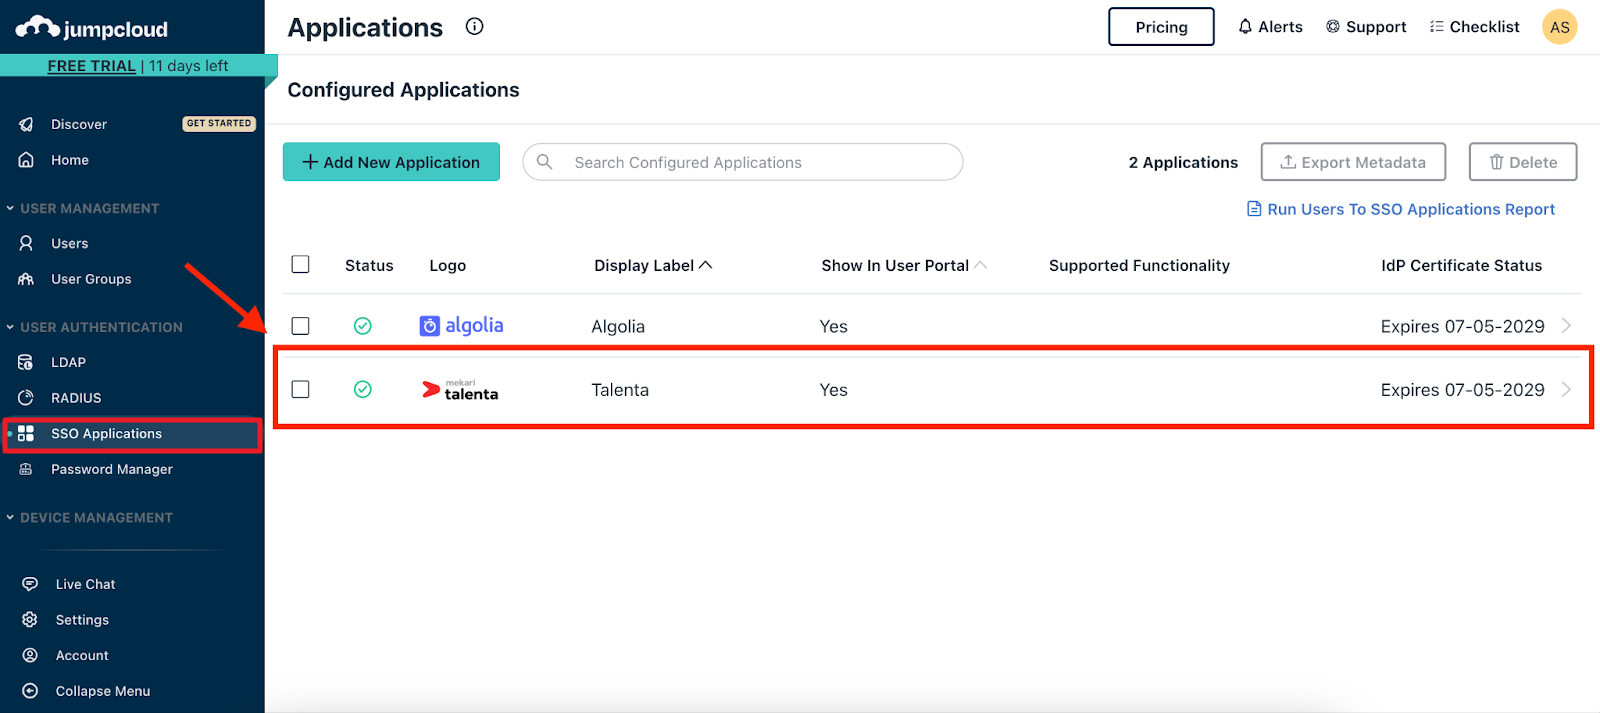Click the report document icon
Screen dimensions: 1600x713
[1254, 209]
